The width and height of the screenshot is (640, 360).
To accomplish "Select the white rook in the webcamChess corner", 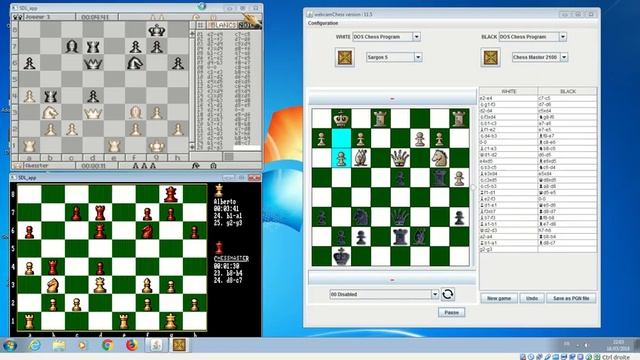I will pos(459,118).
